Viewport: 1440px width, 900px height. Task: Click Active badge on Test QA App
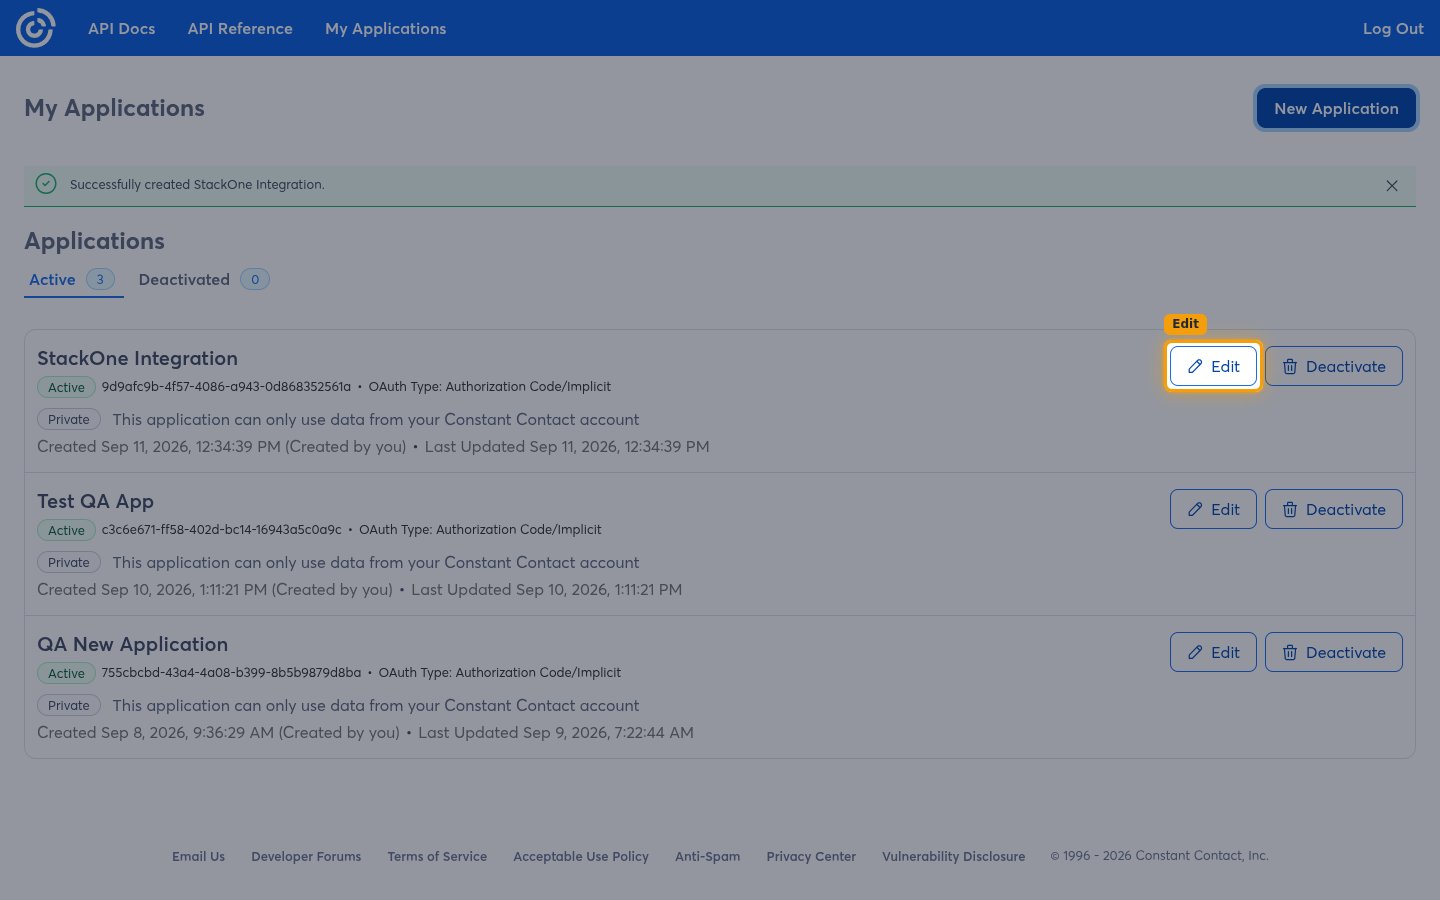tap(66, 530)
